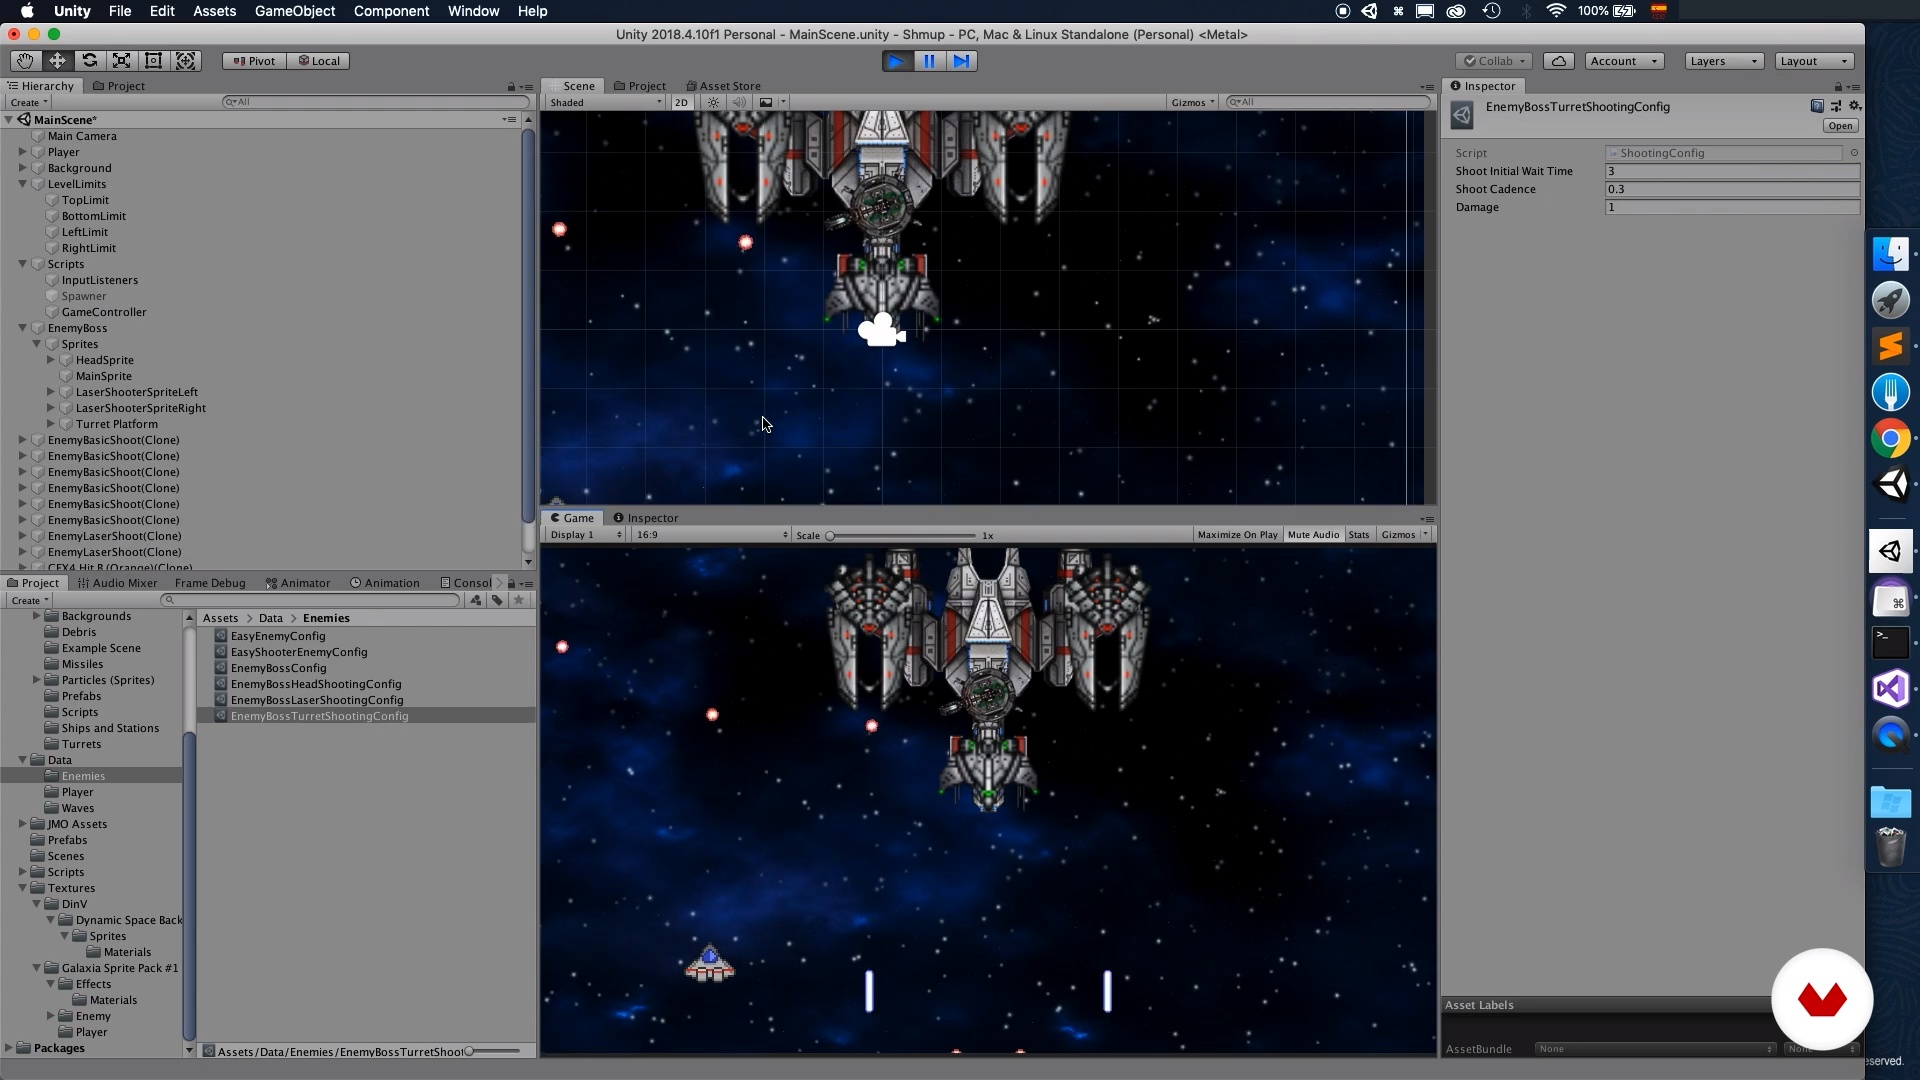
Task: Click the Shoot Cadence value field
Action: coord(1732,189)
